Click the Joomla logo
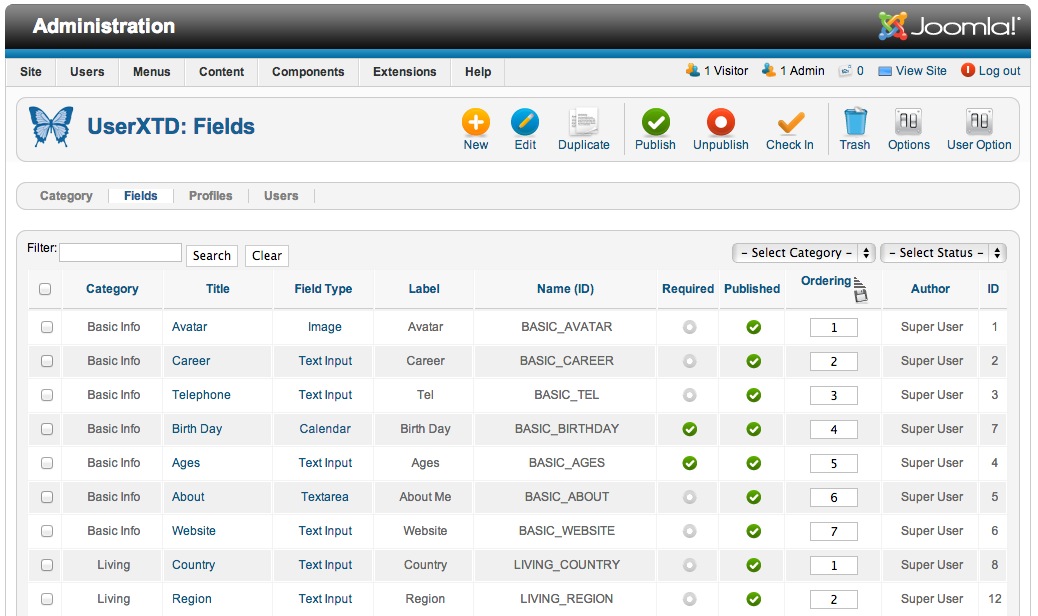1038x616 pixels. click(x=949, y=26)
